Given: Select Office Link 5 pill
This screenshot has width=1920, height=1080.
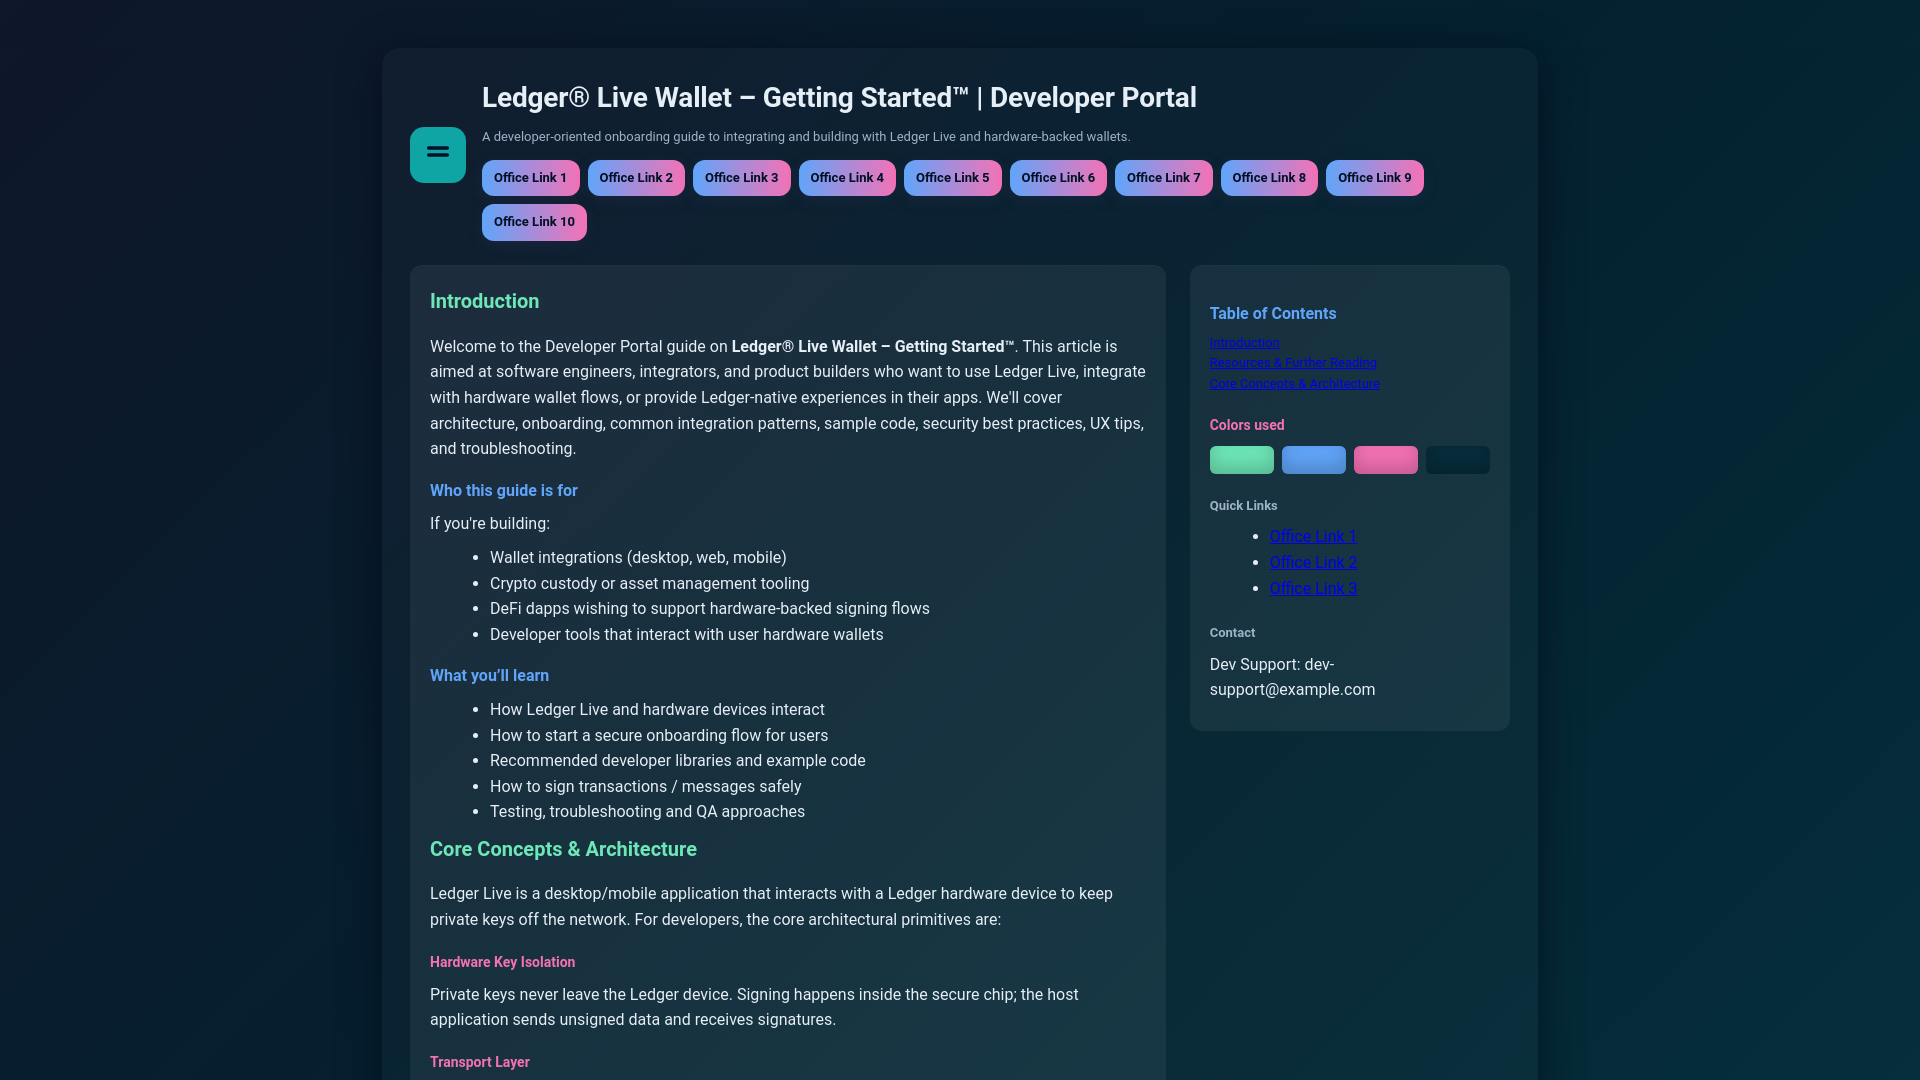Looking at the screenshot, I should coord(952,178).
